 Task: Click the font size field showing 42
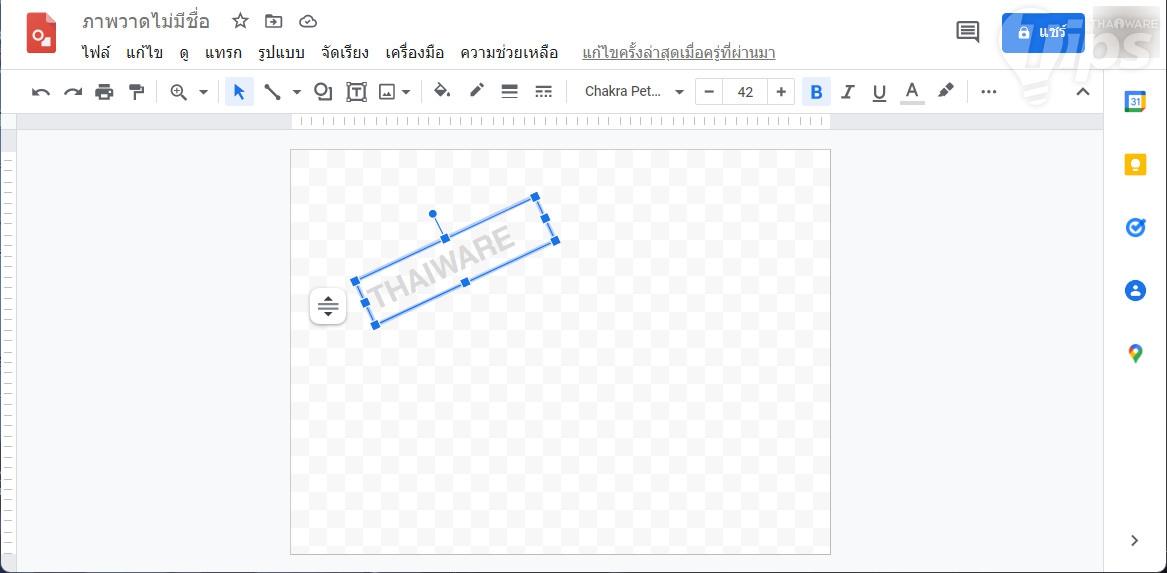coord(745,92)
